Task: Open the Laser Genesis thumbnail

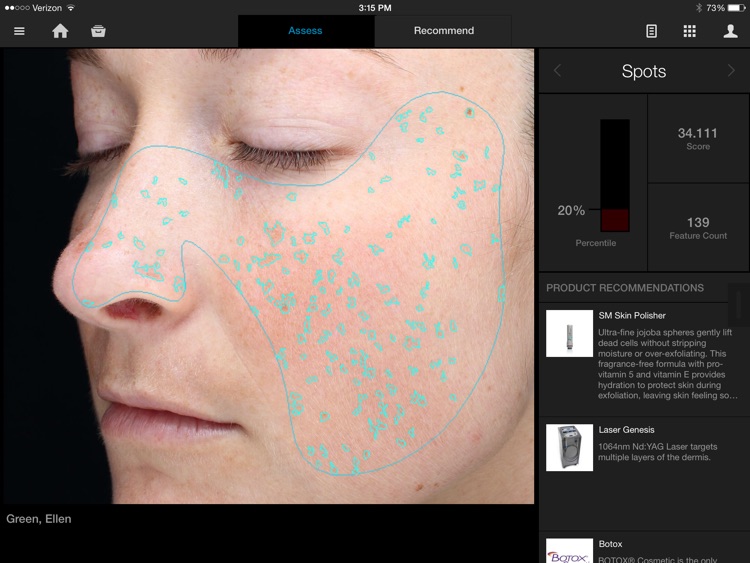Action: tap(569, 448)
